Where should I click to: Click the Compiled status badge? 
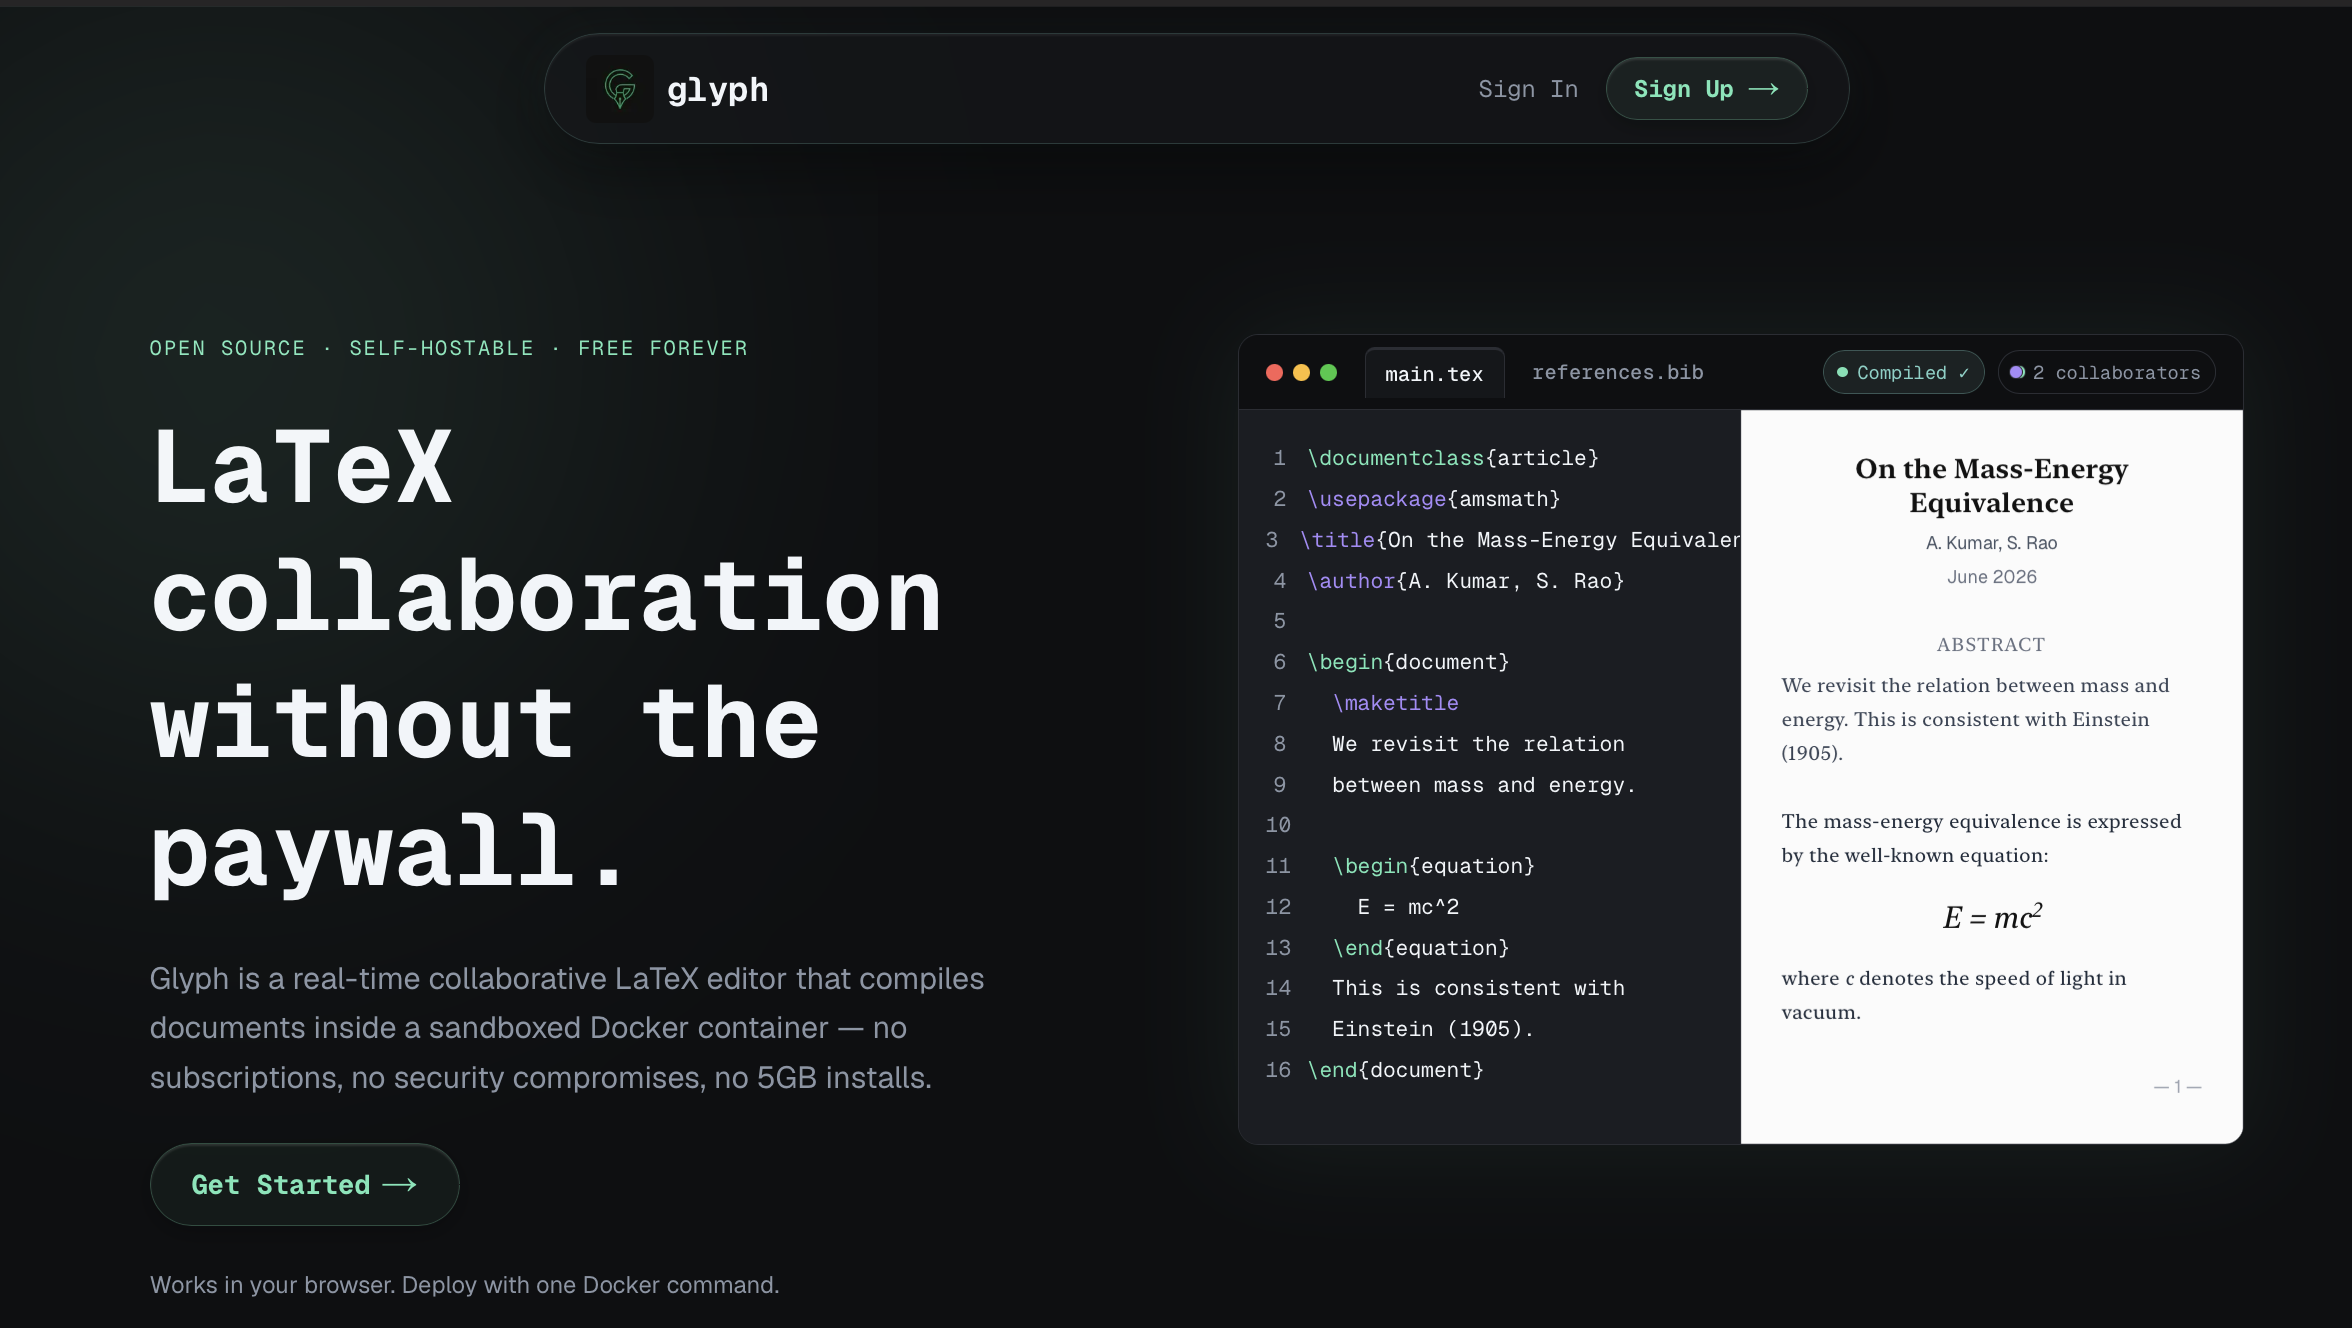click(1903, 372)
